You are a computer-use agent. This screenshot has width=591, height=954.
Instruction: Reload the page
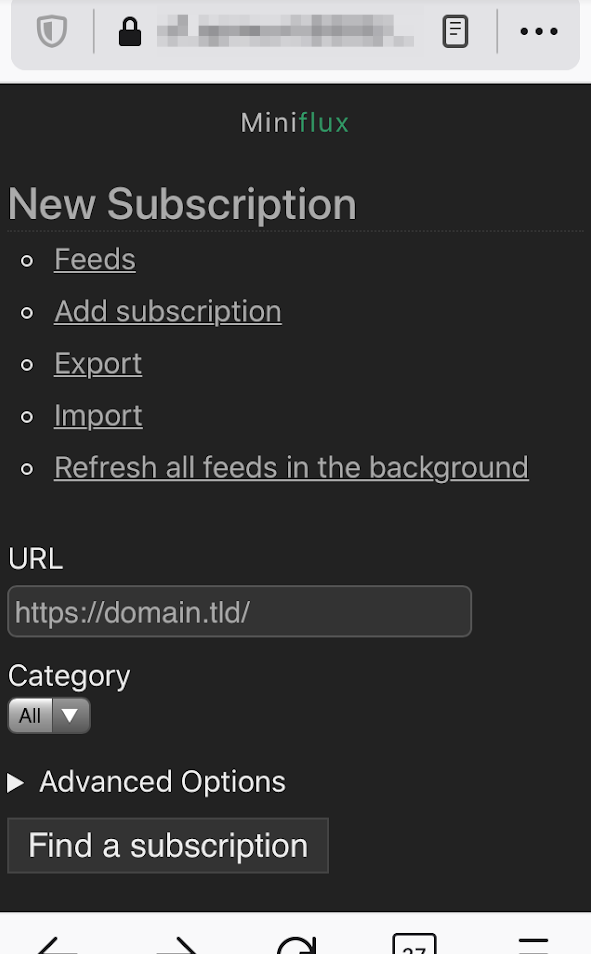pos(295,945)
